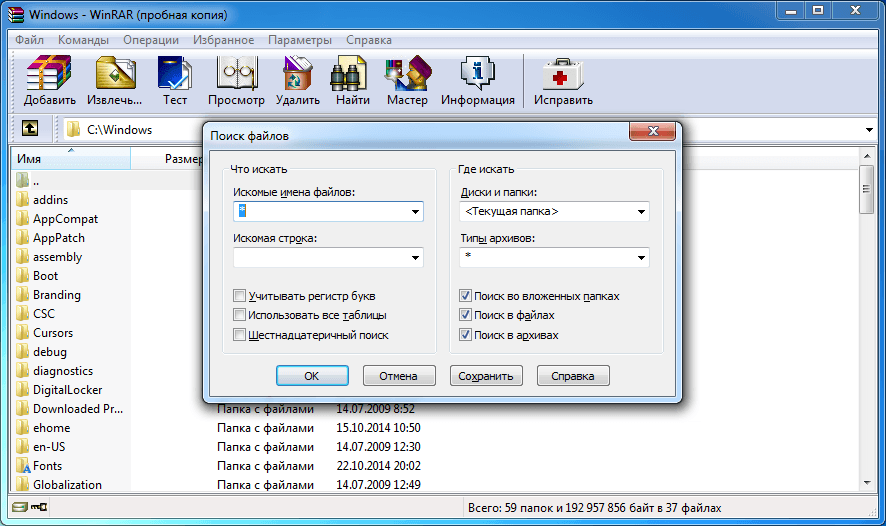
Task: Sort by the Имя column header
Action: (71, 159)
